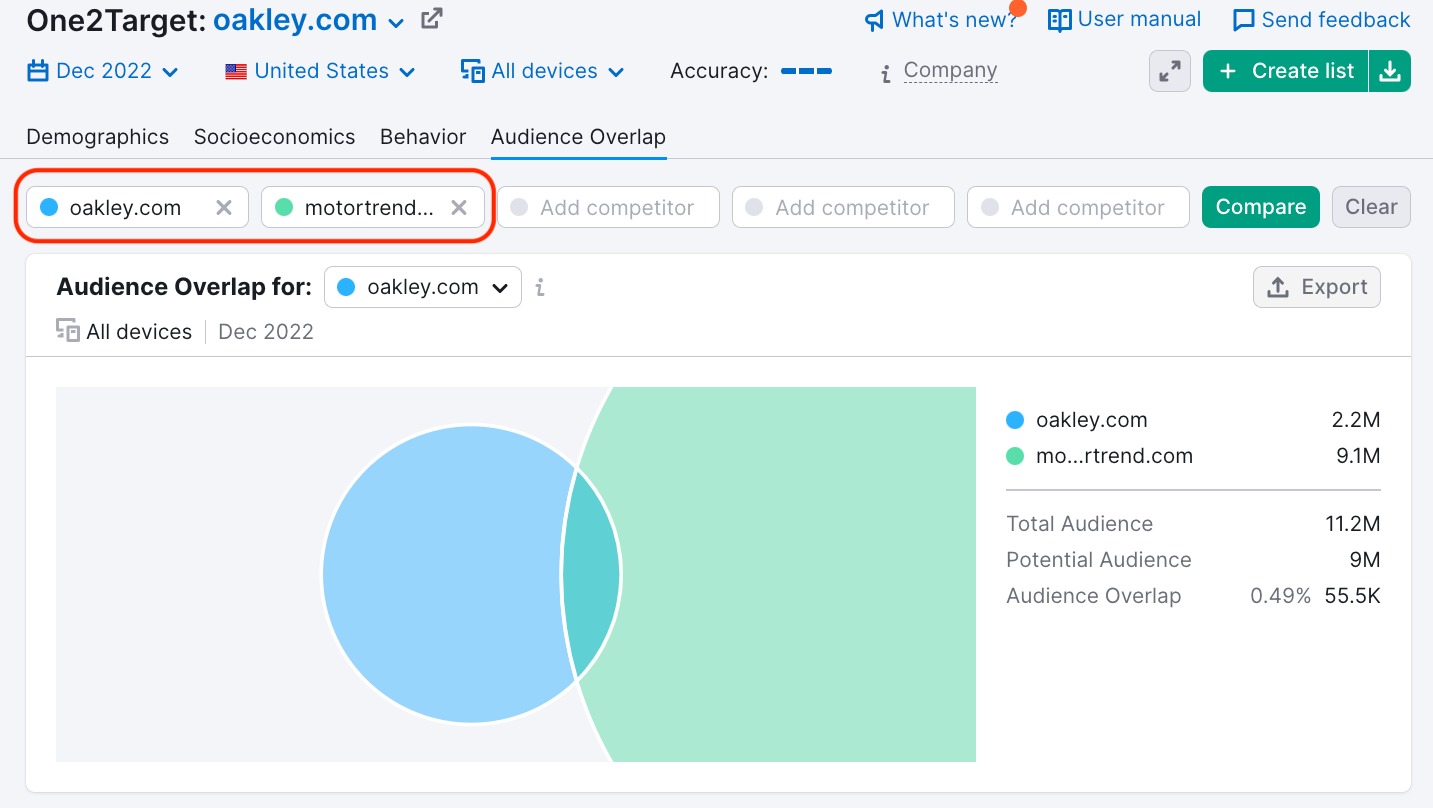
Task: Click the book icon by User manual
Action: (x=1059, y=20)
